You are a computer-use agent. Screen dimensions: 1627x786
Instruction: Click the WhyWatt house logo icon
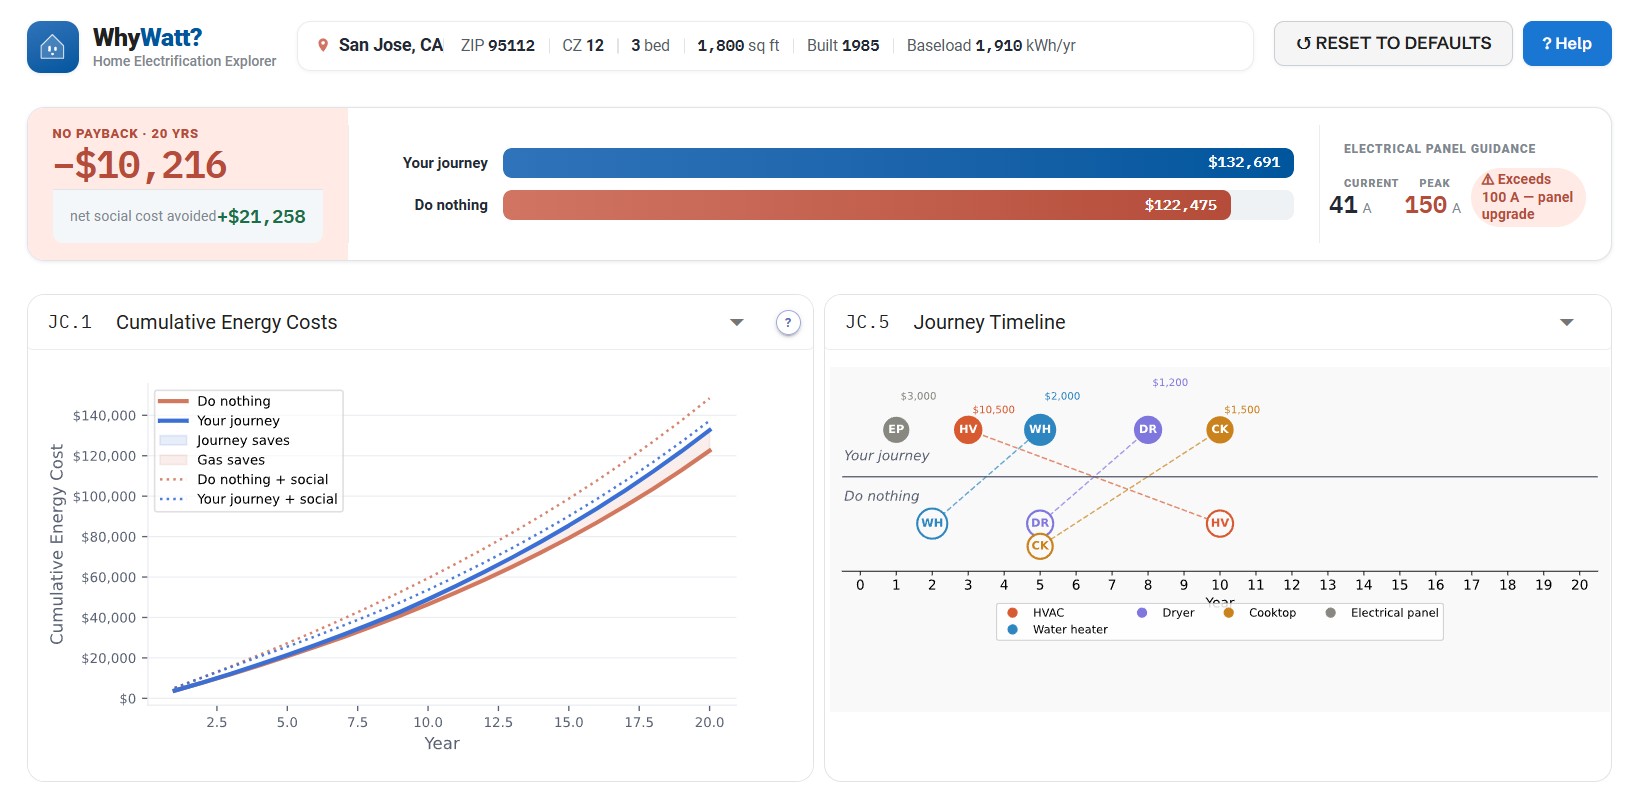(53, 47)
